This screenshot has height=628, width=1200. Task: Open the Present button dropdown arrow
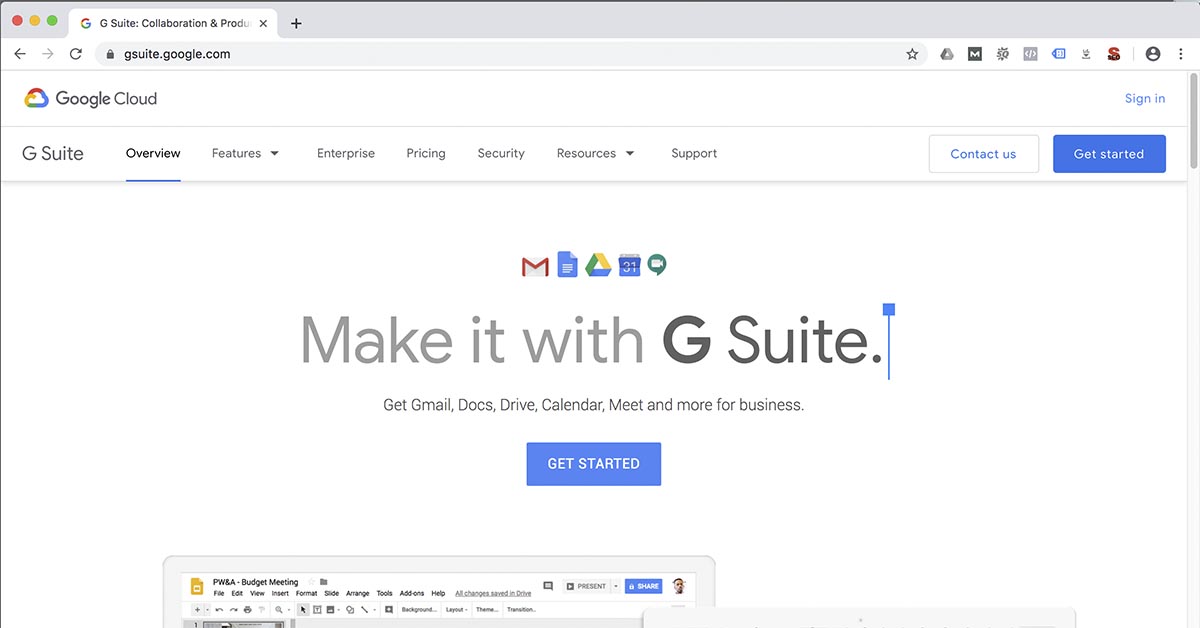coord(614,586)
